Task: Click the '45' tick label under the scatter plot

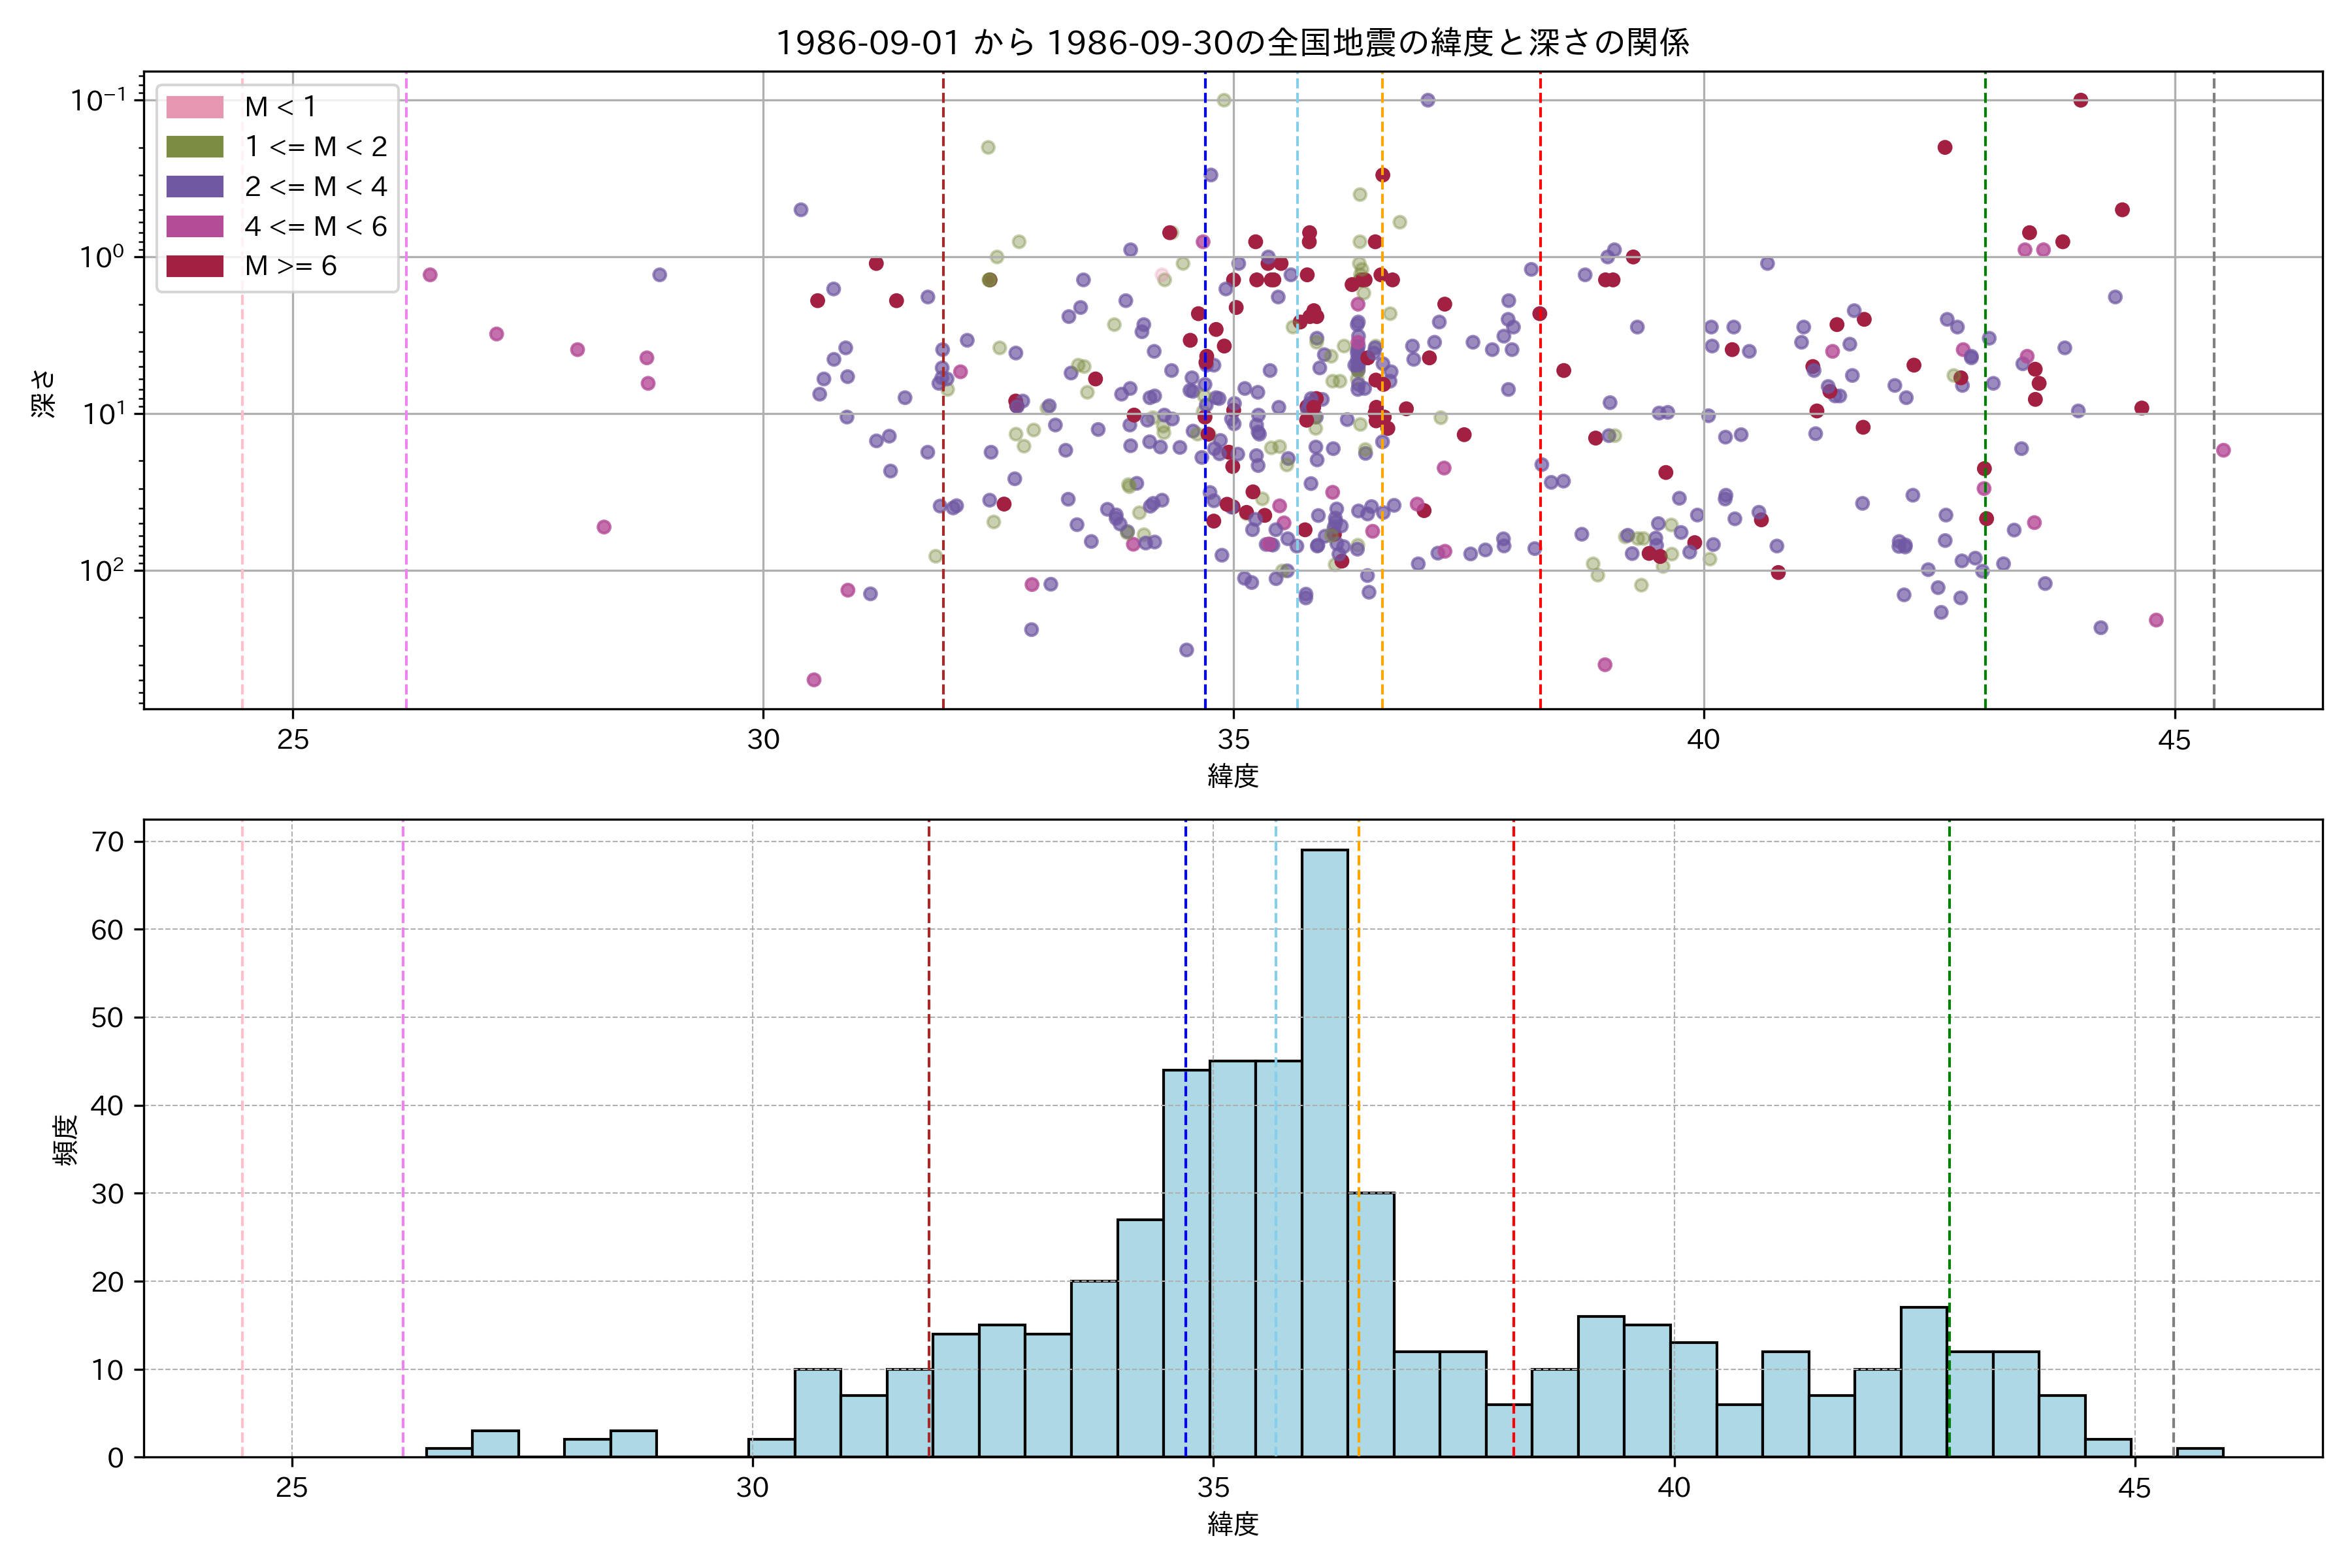Action: [2174, 741]
